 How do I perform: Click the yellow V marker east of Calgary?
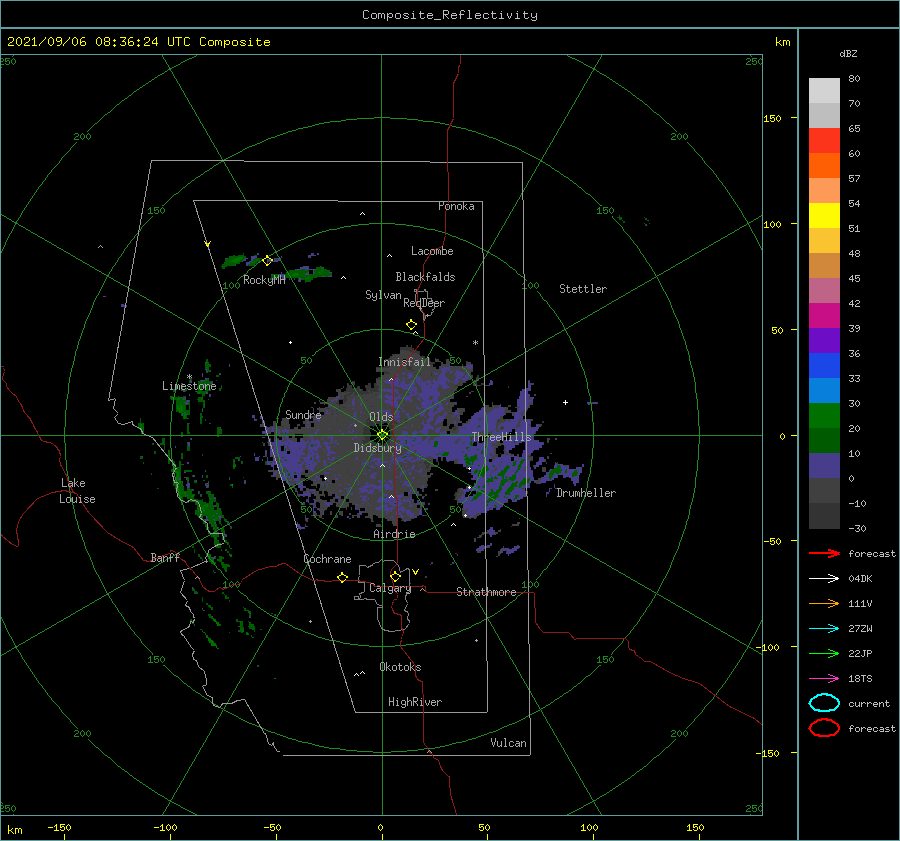[x=416, y=572]
